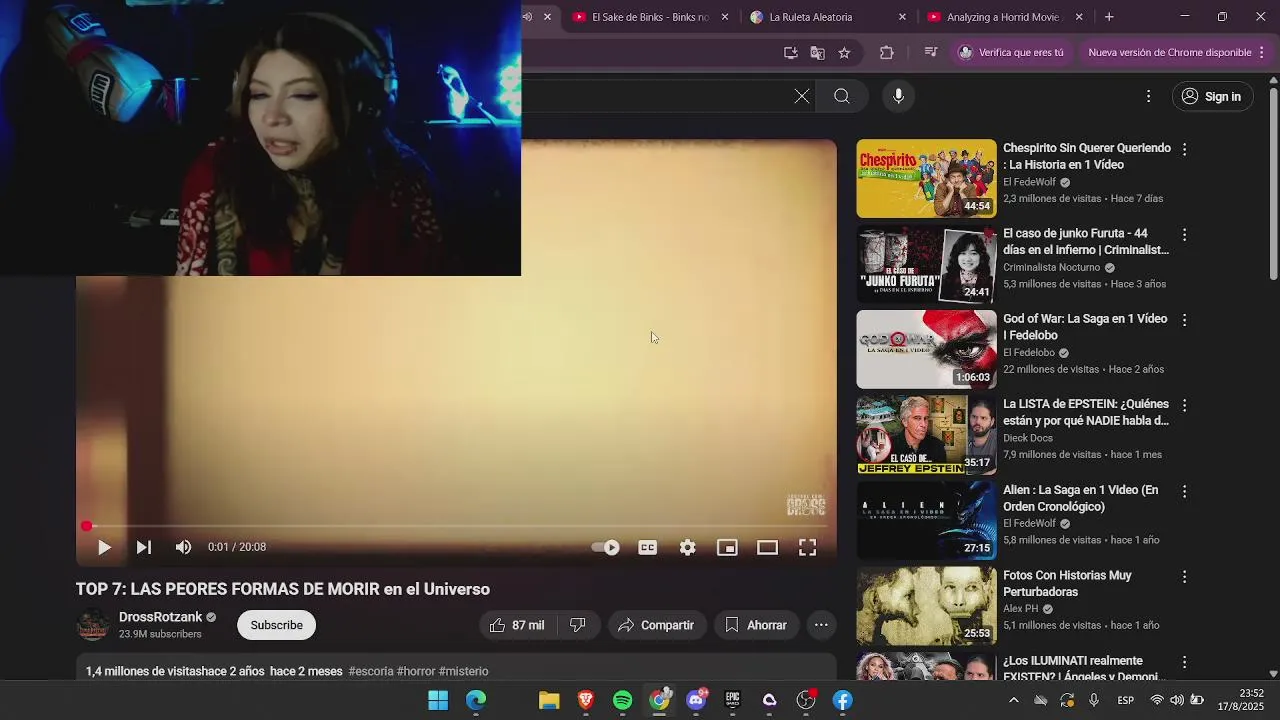Screen dimensions: 1280x720
Task: Open Epic Games Launcher from taskbar
Action: [733, 700]
